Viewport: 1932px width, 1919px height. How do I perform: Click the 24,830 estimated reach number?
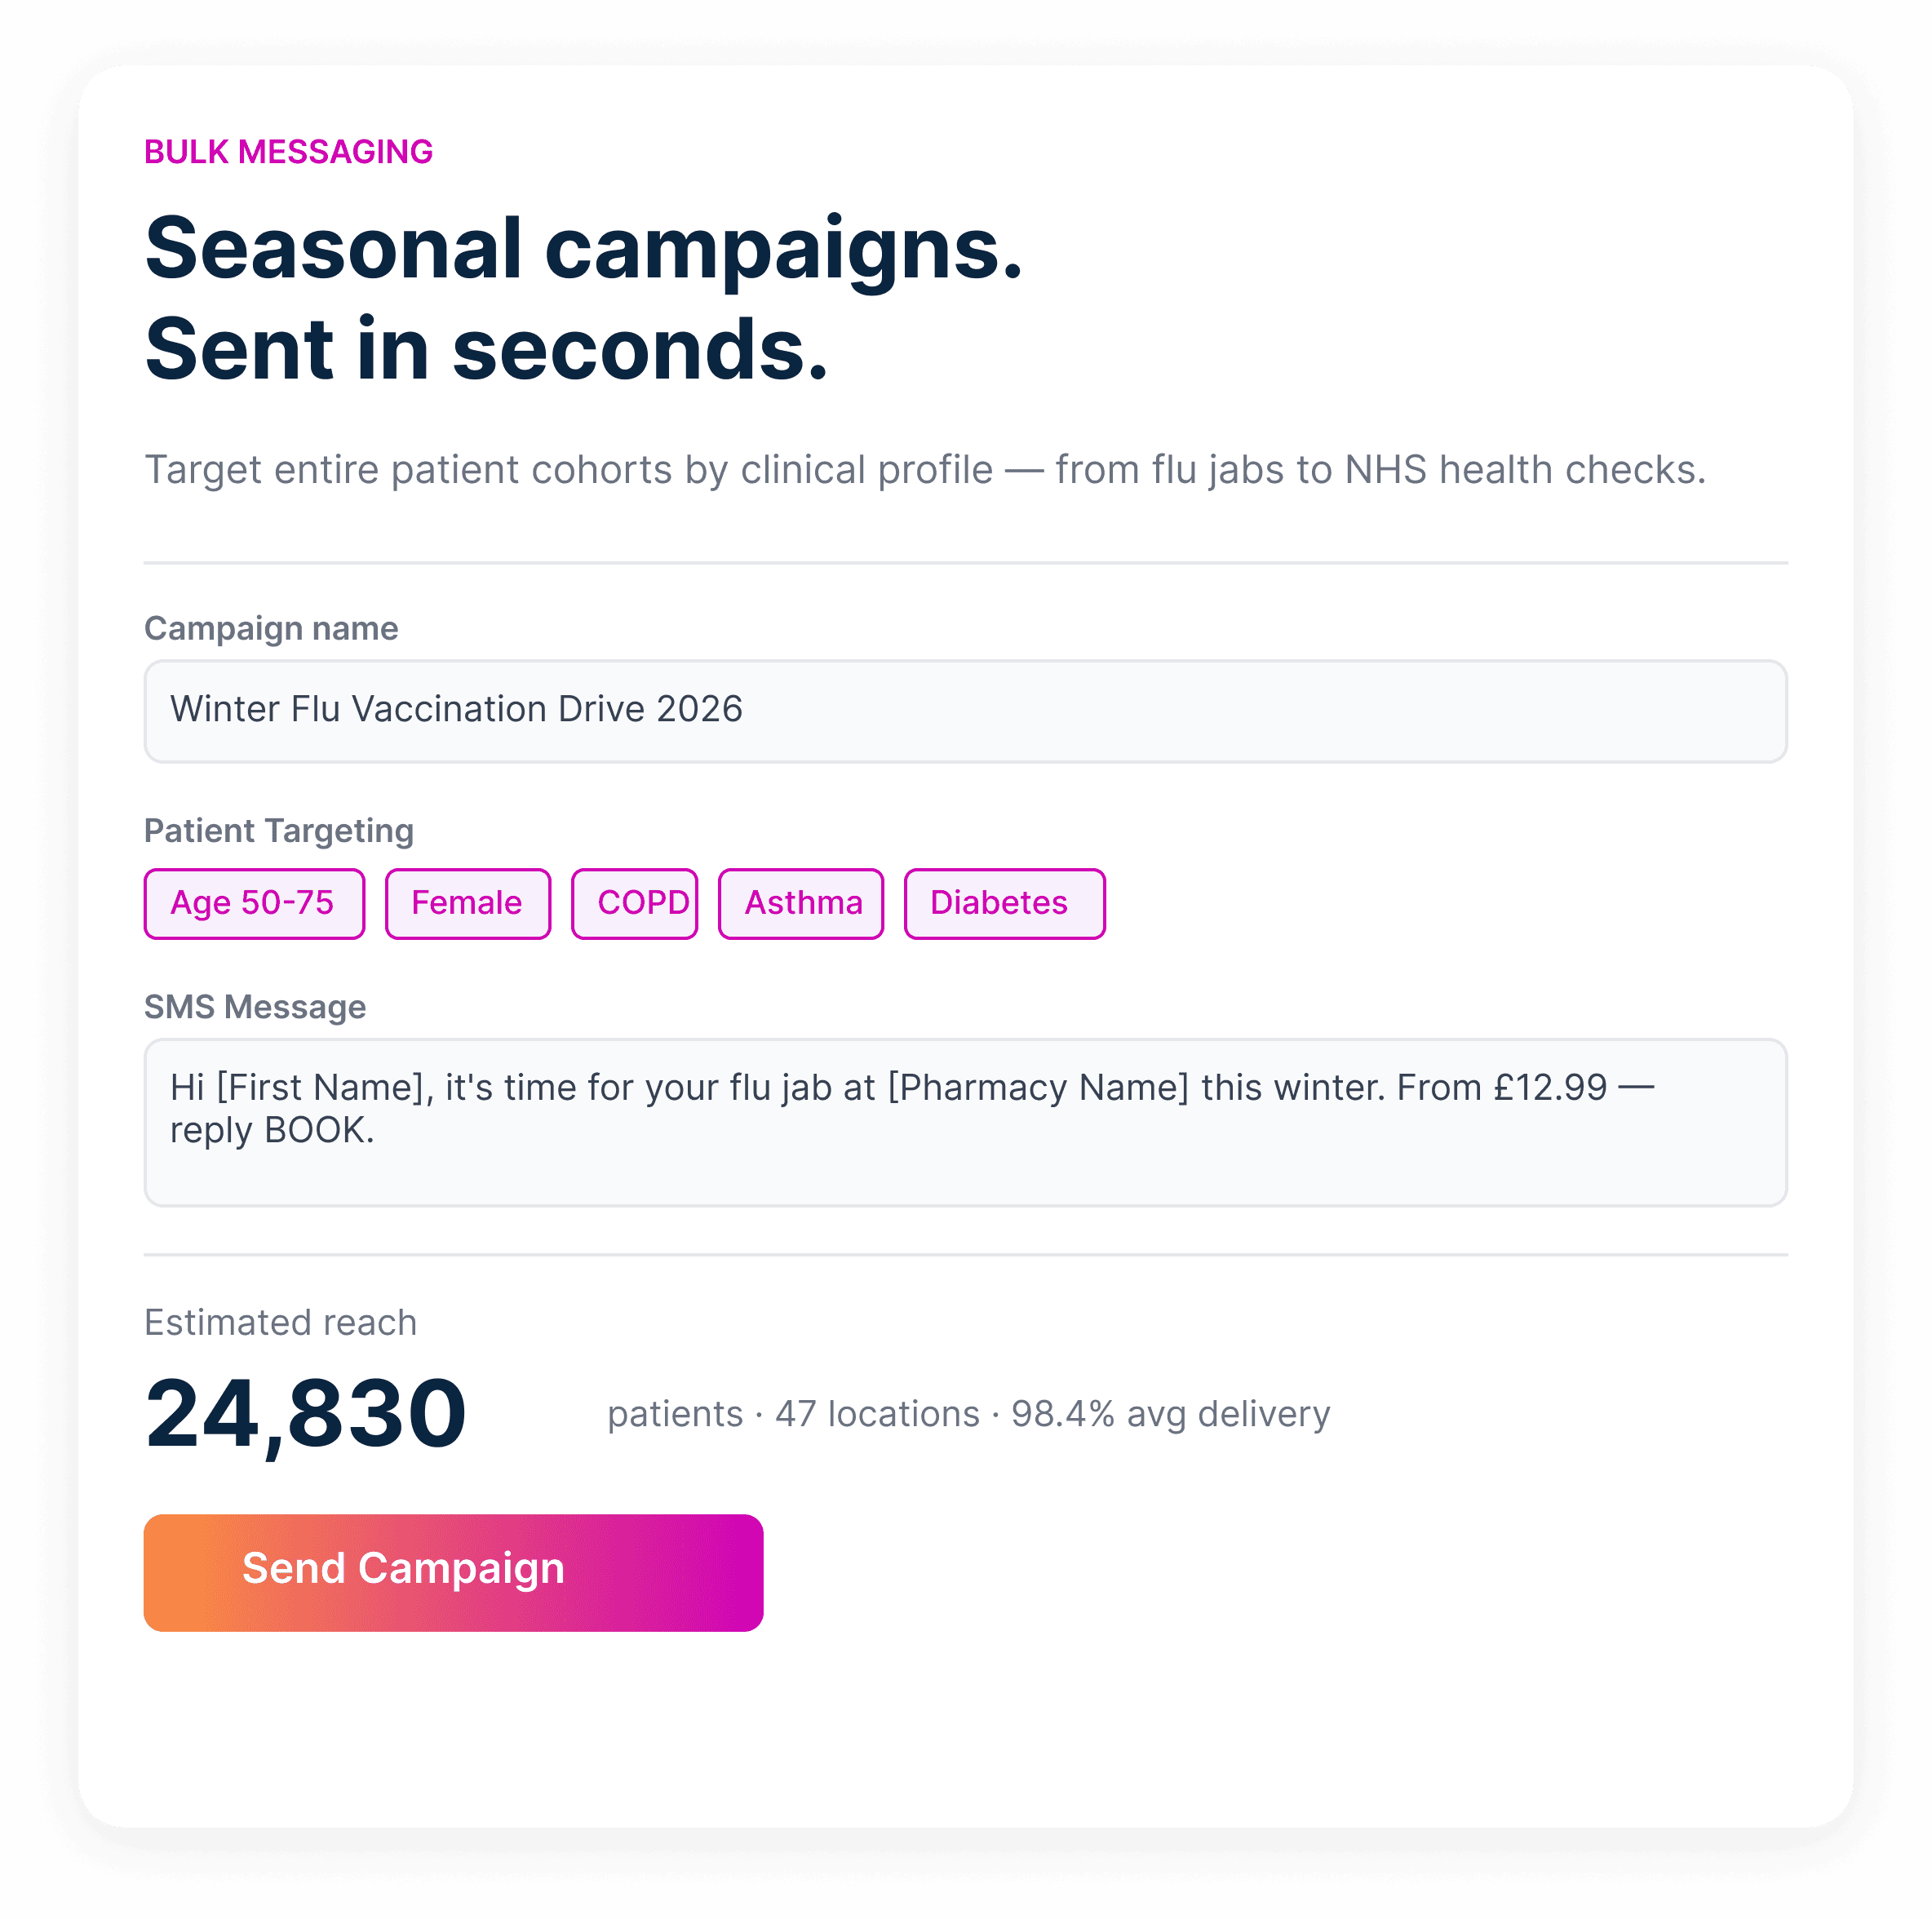tap(305, 1413)
